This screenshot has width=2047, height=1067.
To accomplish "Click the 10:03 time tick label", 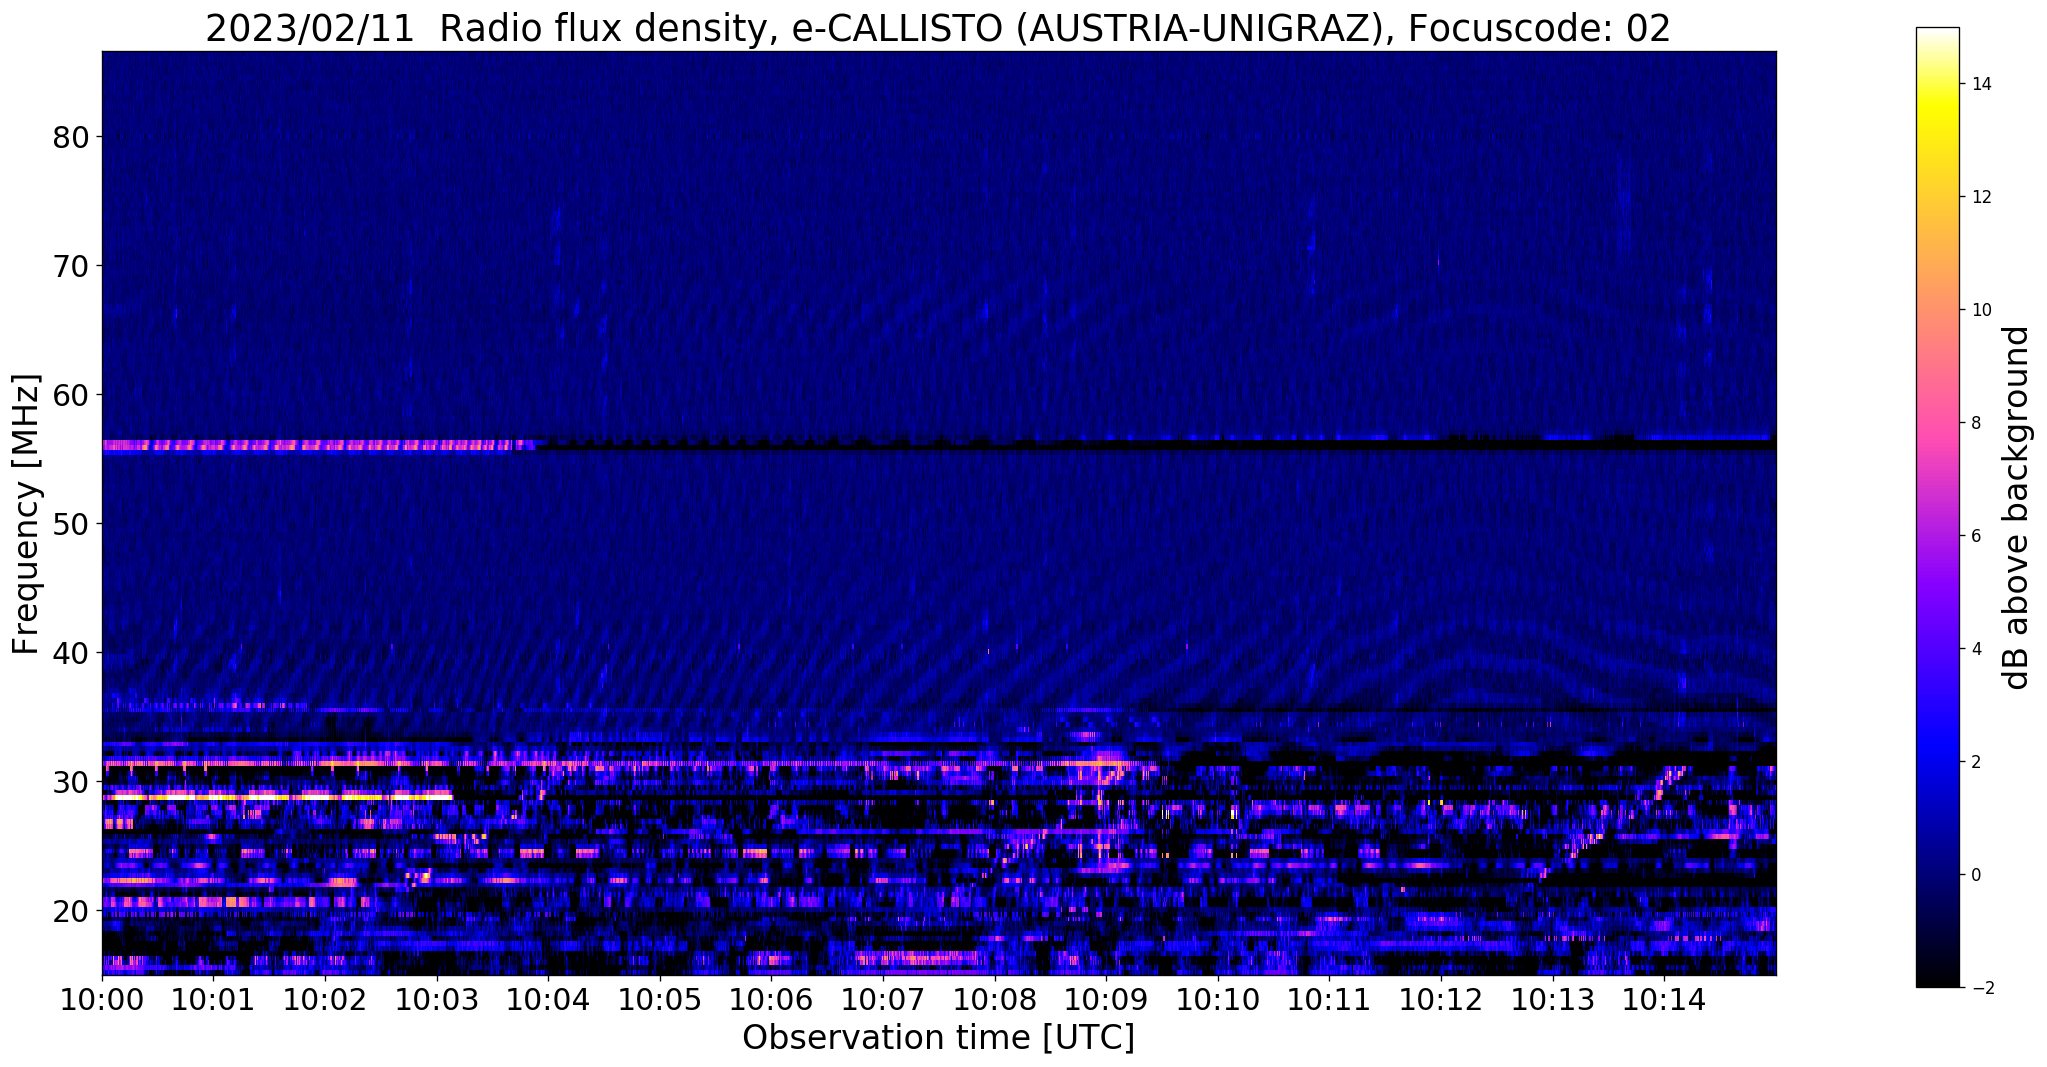I will (x=436, y=1000).
